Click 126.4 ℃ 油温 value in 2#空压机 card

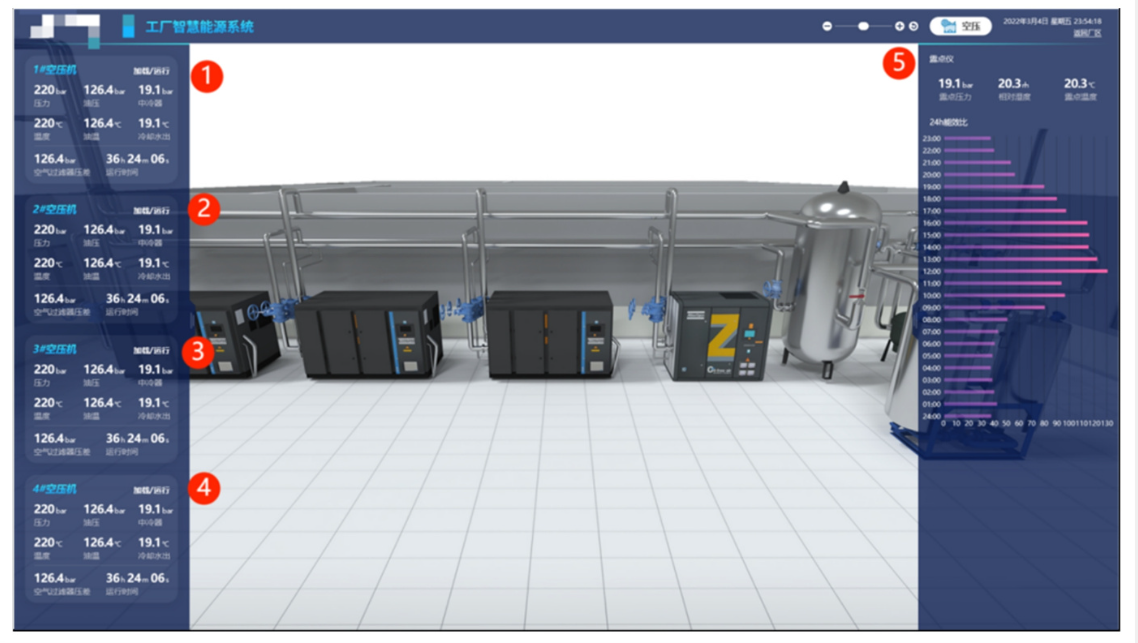(102, 263)
